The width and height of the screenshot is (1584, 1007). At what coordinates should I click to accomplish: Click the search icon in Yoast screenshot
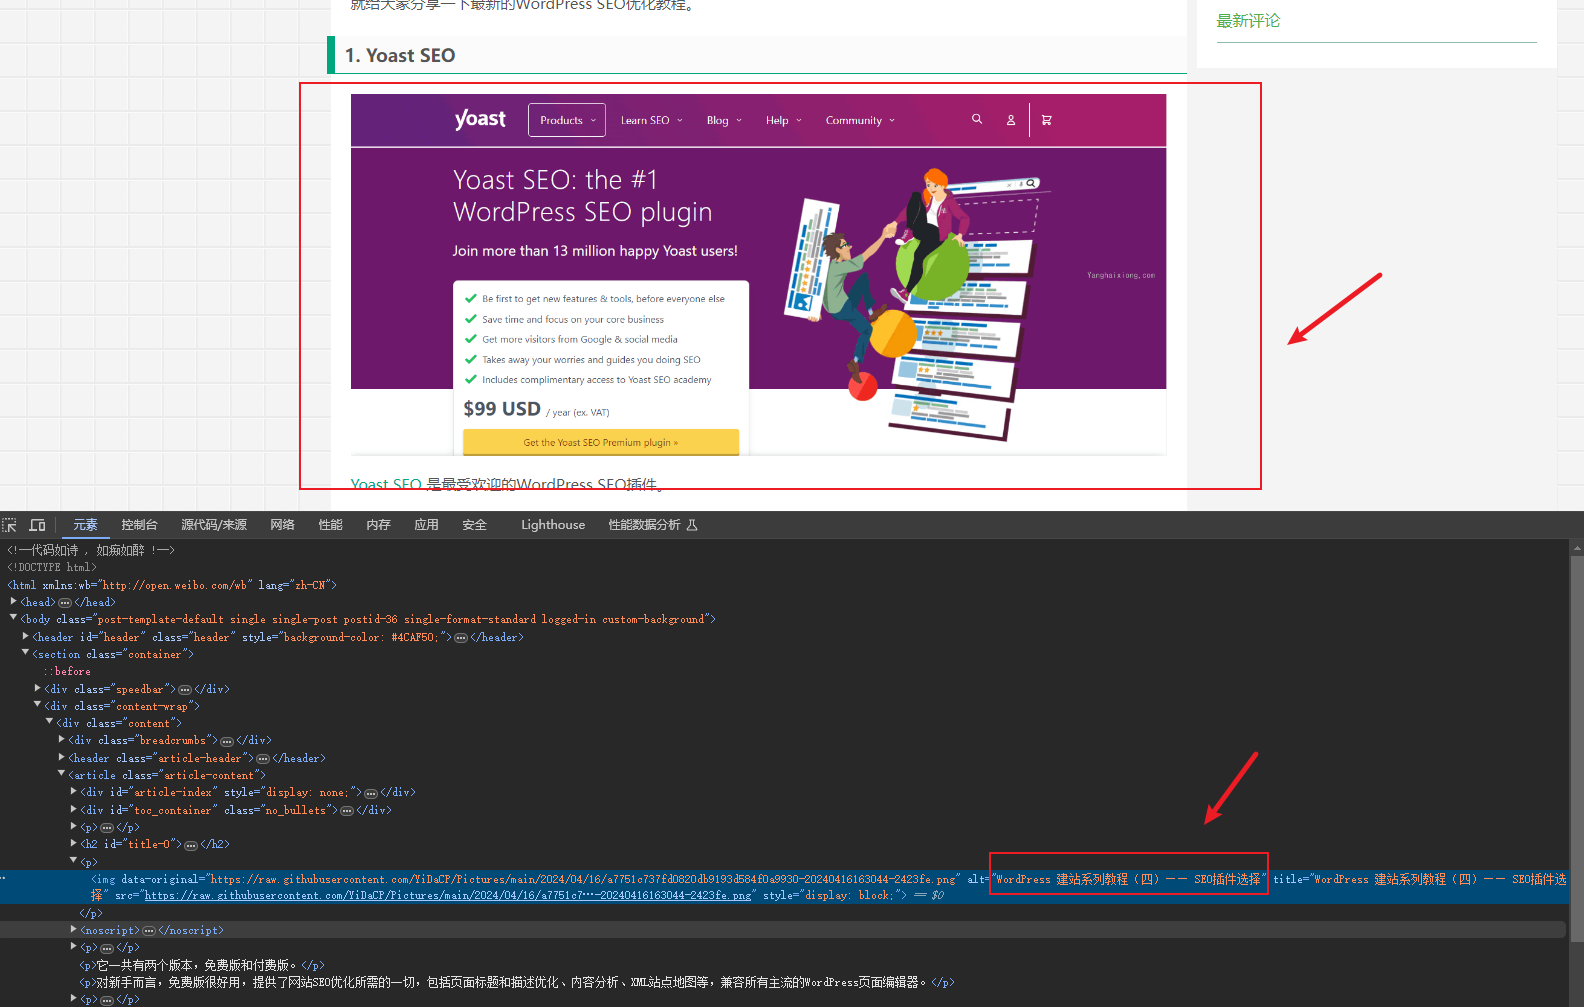click(x=977, y=119)
